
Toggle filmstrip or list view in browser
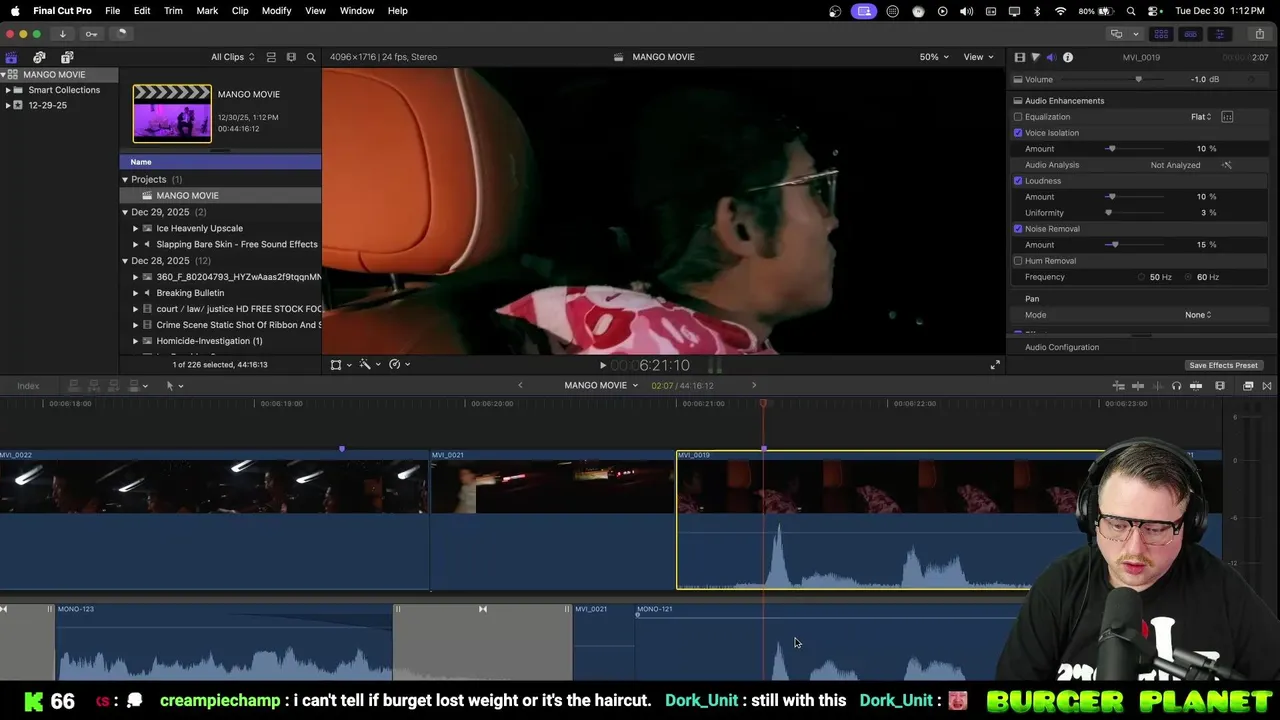271,57
